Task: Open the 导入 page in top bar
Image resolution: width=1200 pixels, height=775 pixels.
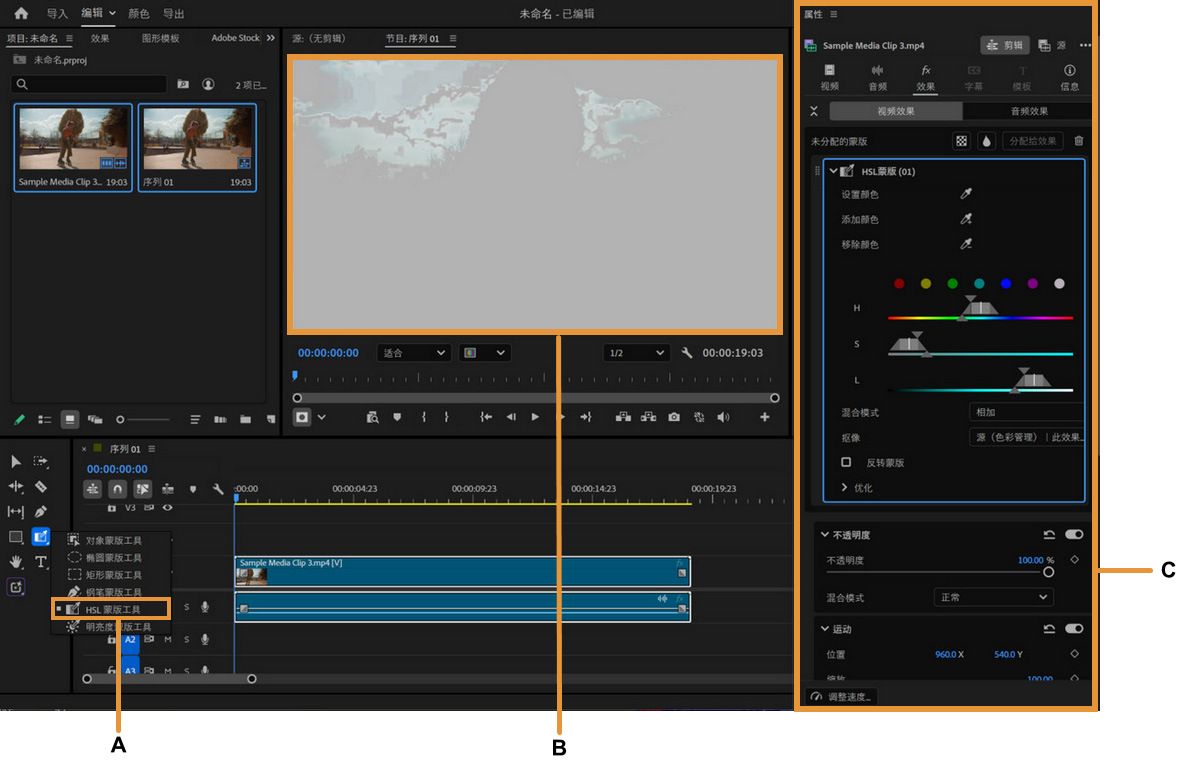Action: [57, 13]
